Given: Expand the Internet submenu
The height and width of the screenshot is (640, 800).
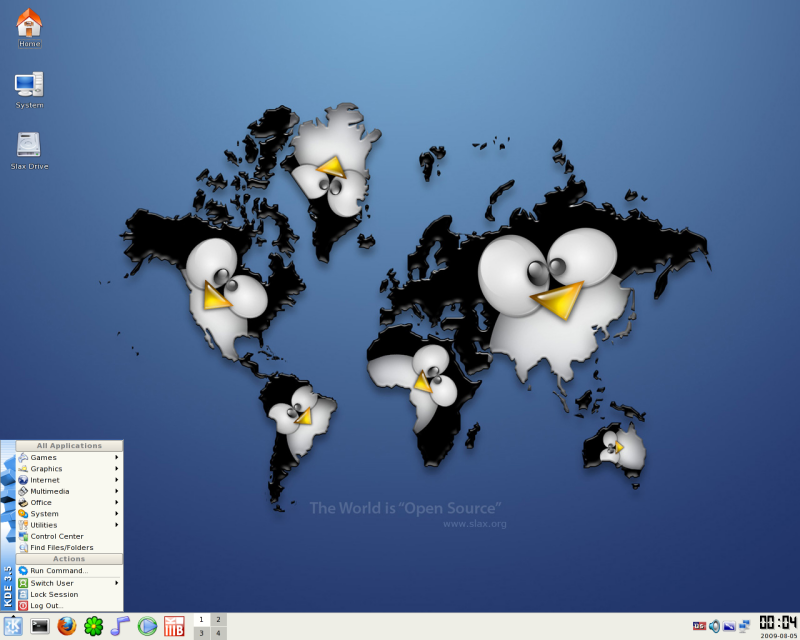Looking at the screenshot, I should [x=69, y=480].
